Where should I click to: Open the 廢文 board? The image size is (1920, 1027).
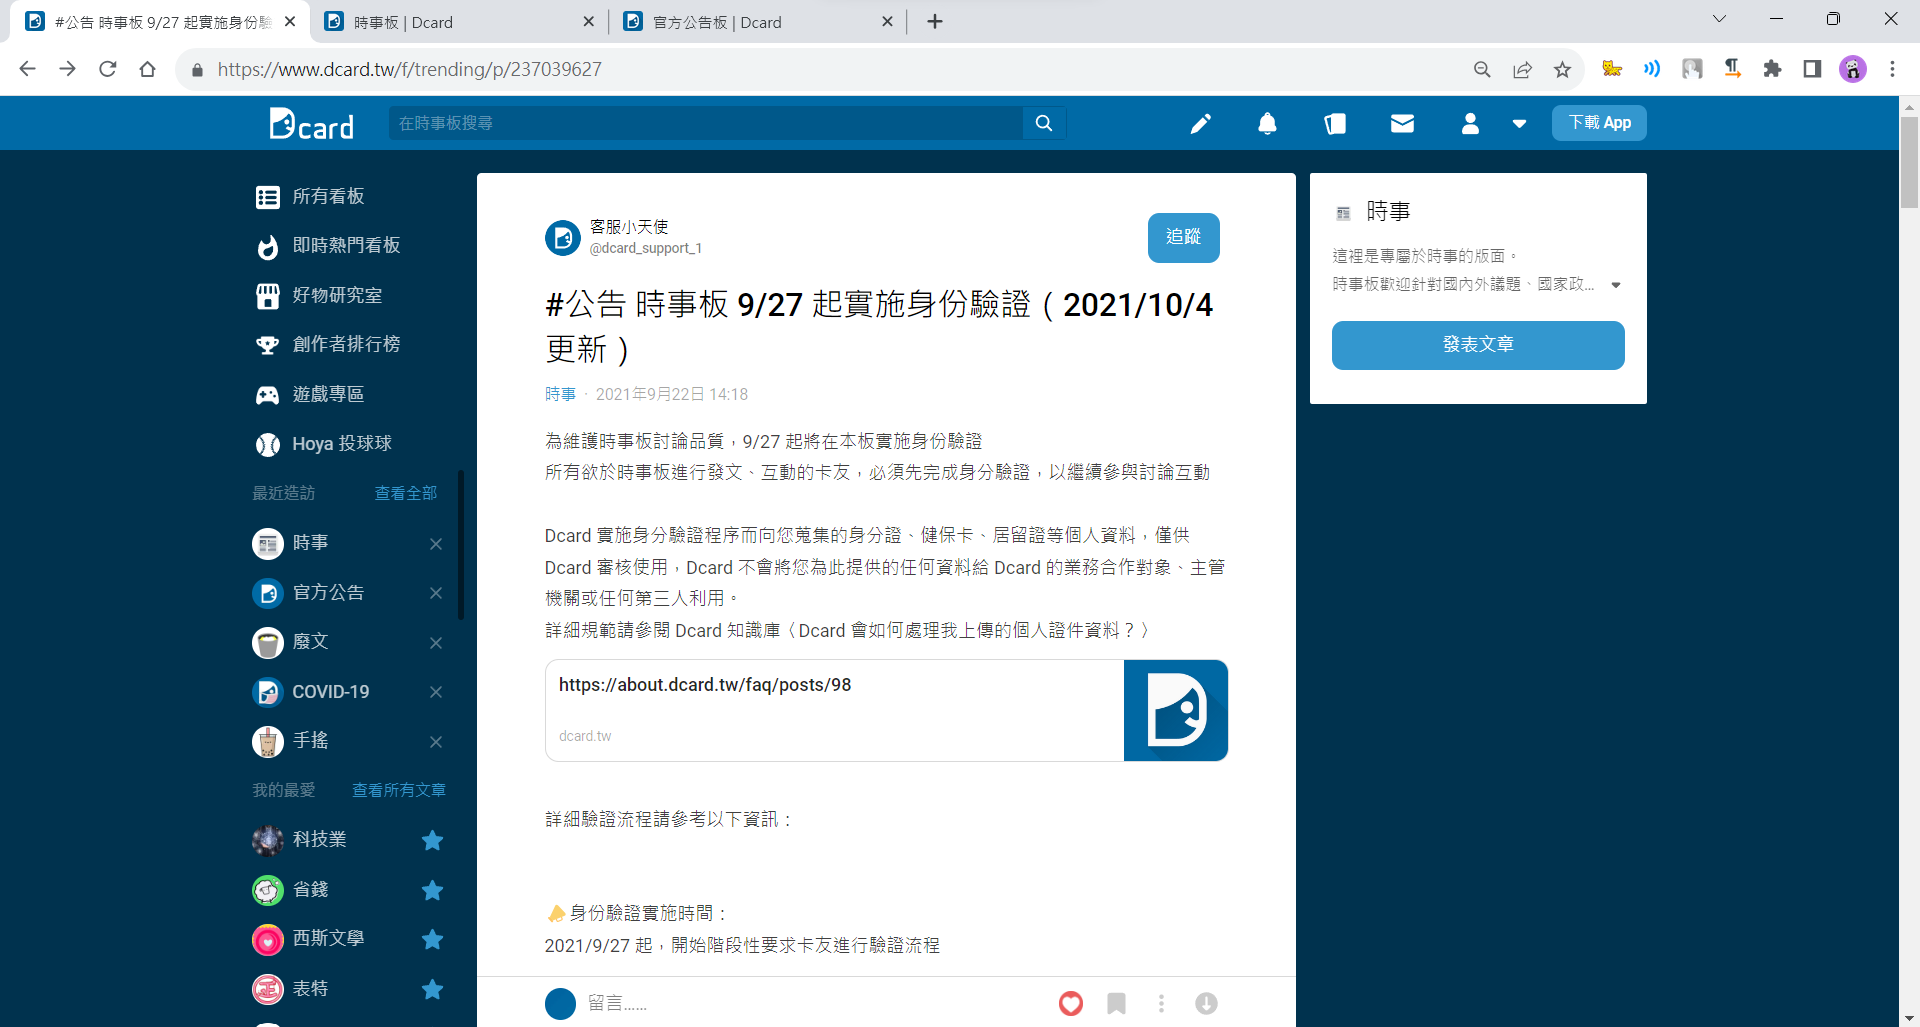(x=310, y=642)
